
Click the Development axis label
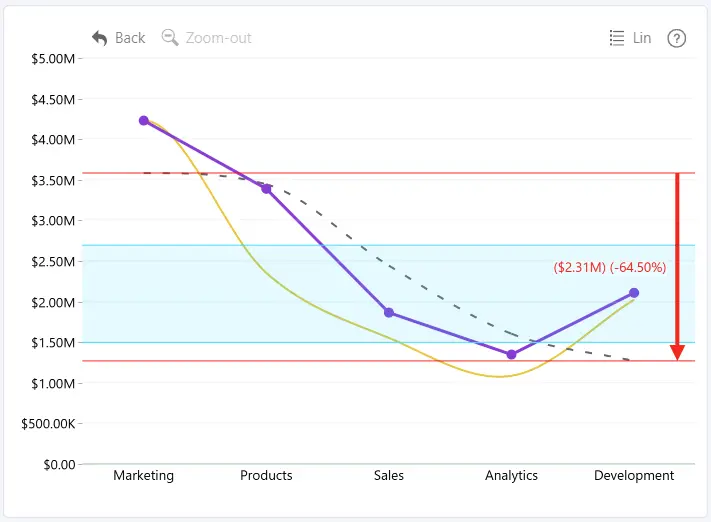[634, 475]
